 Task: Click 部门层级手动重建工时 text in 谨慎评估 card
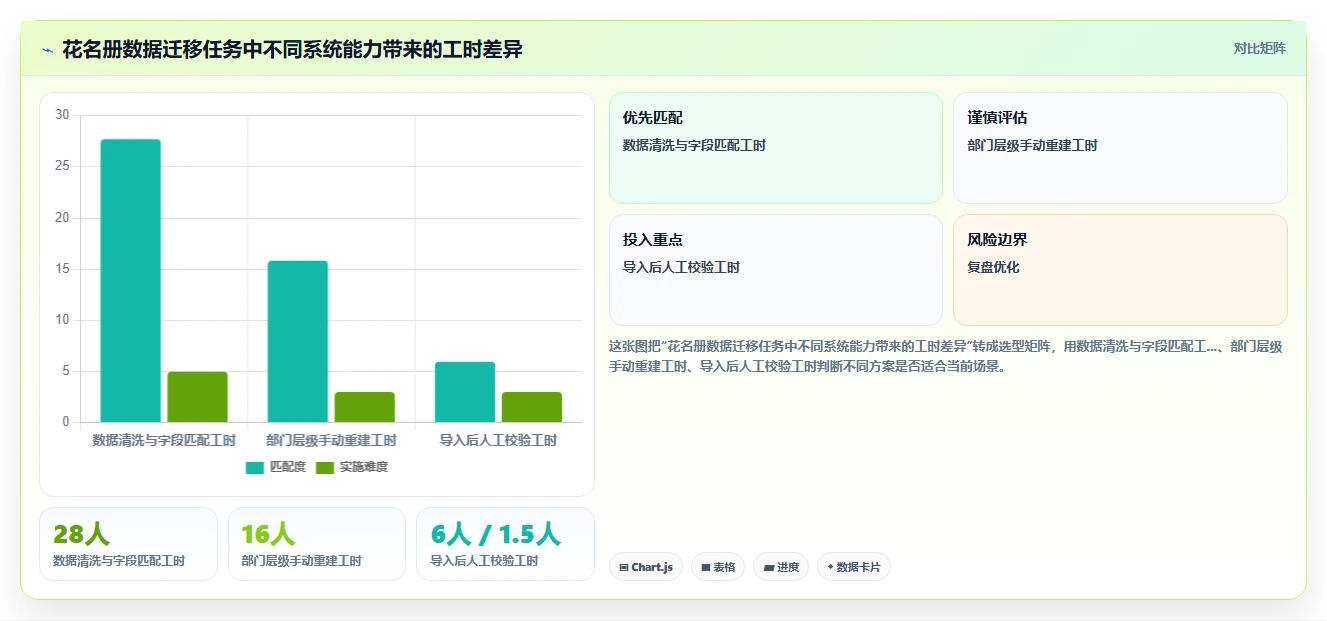point(1032,145)
